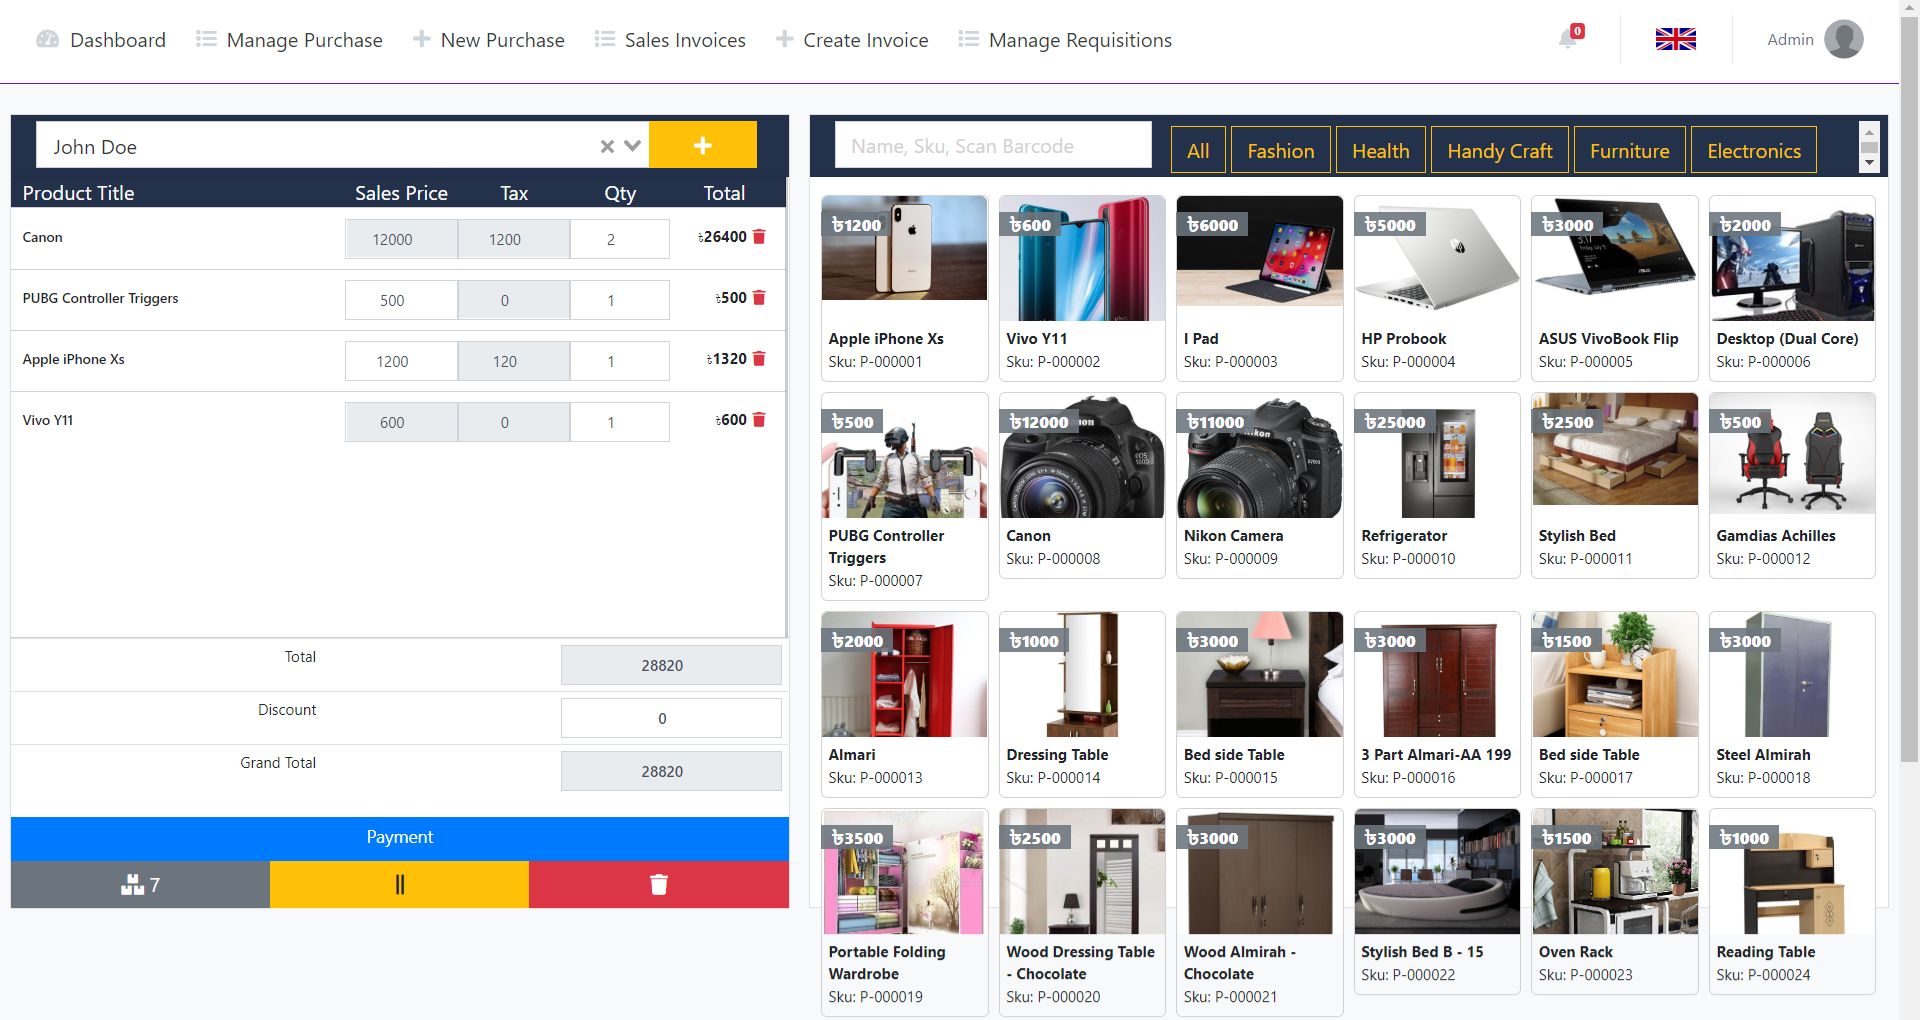This screenshot has width=1920, height=1020.
Task: Switch to the Electronics category tab
Action: click(1753, 150)
